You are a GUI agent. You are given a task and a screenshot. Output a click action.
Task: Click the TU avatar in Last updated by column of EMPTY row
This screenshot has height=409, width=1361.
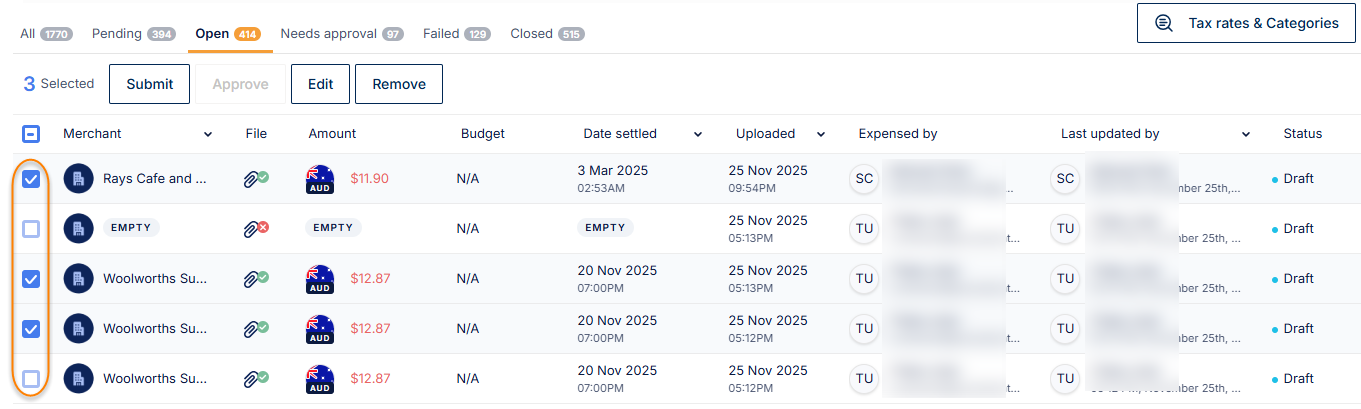1065,229
